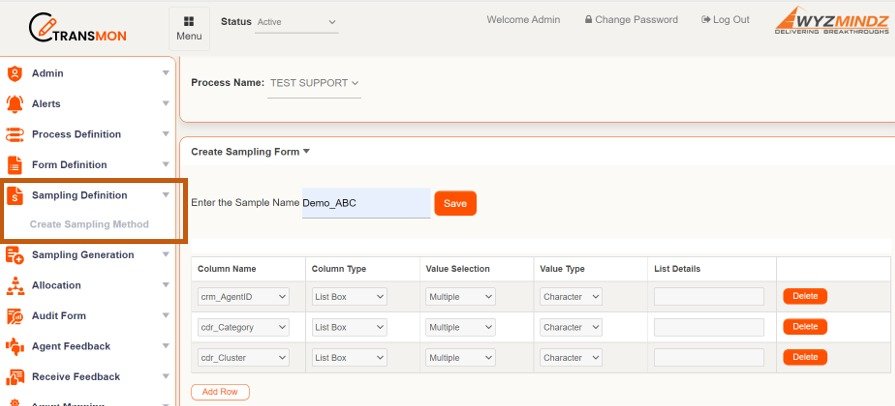Viewport: 895px width, 406px height.
Task: Click the Transmon logo
Action: click(x=78, y=29)
